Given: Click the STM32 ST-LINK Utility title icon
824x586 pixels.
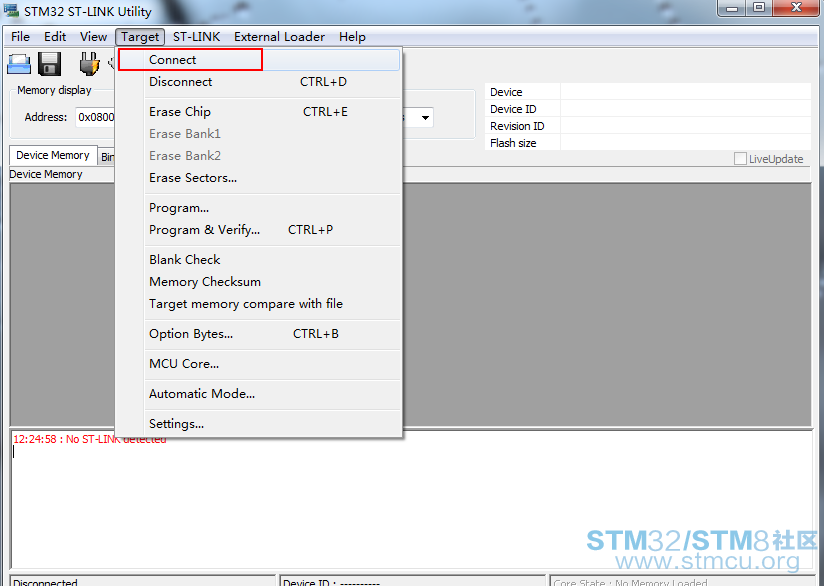Looking at the screenshot, I should (11, 10).
